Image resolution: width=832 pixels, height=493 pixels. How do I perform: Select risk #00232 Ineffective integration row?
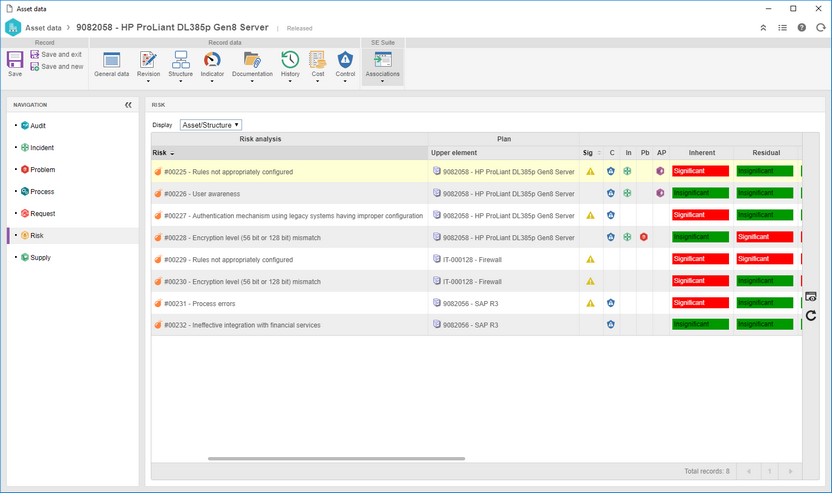[242, 325]
